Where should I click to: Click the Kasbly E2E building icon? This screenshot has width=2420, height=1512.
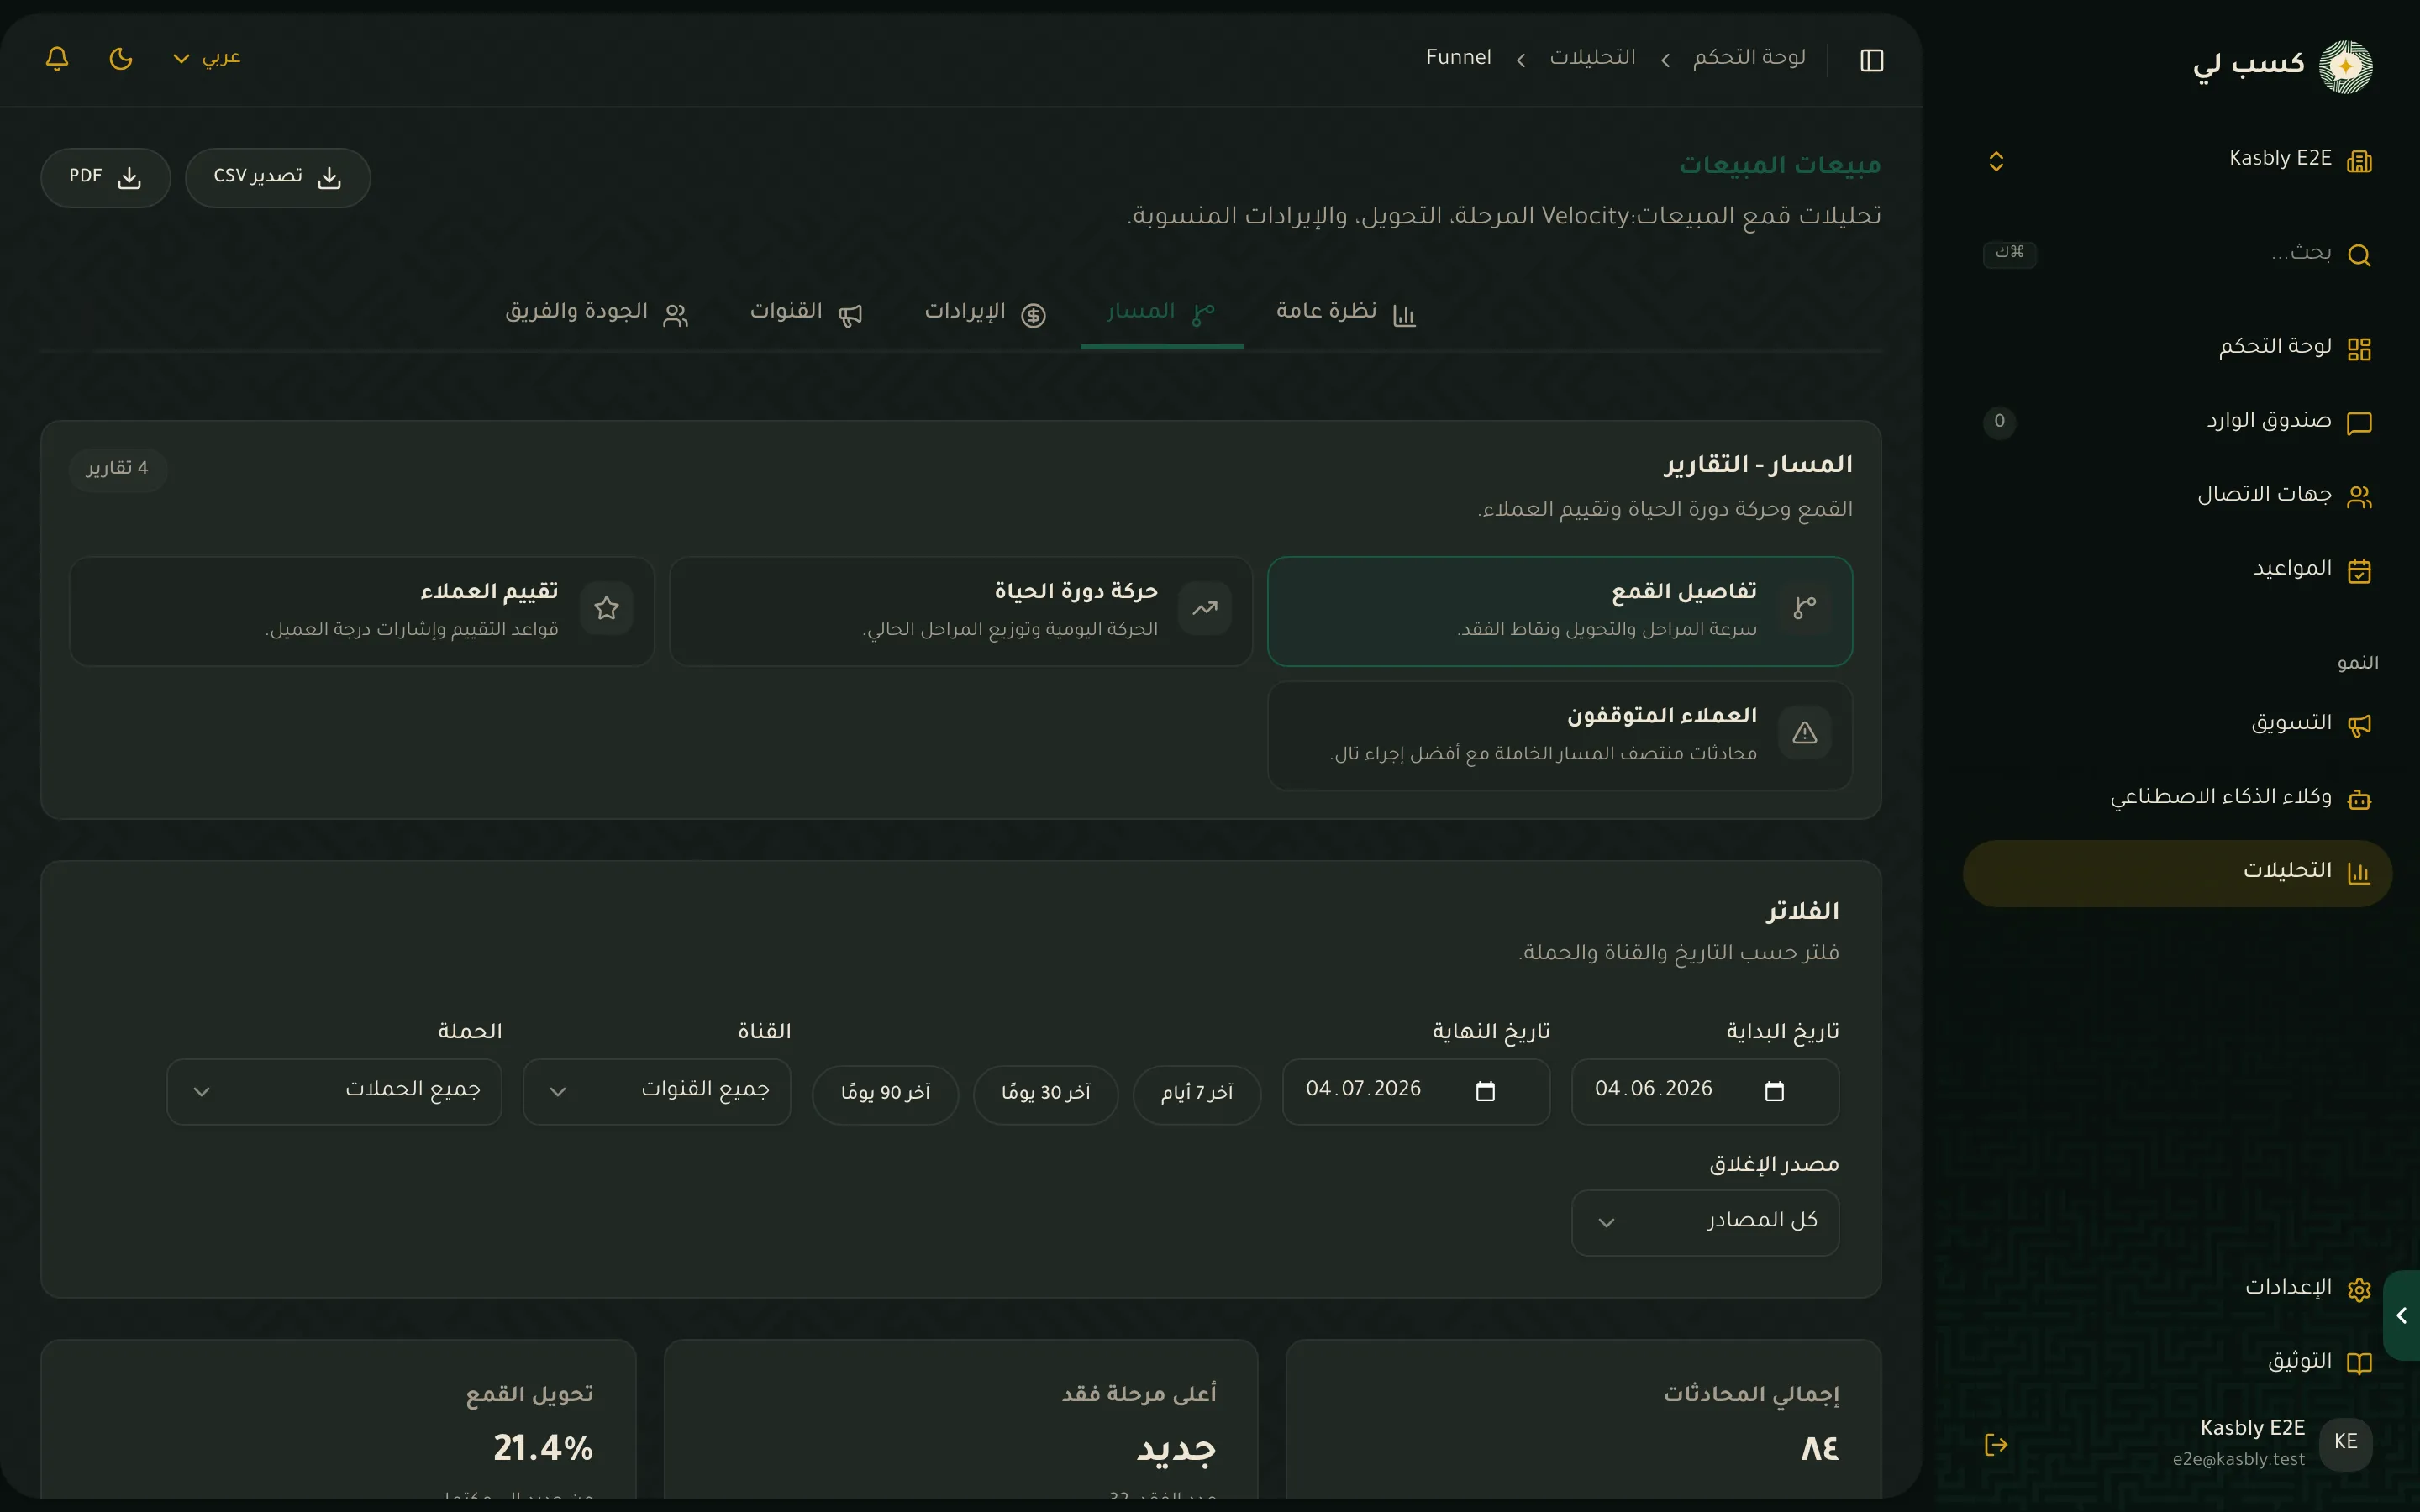[2359, 161]
